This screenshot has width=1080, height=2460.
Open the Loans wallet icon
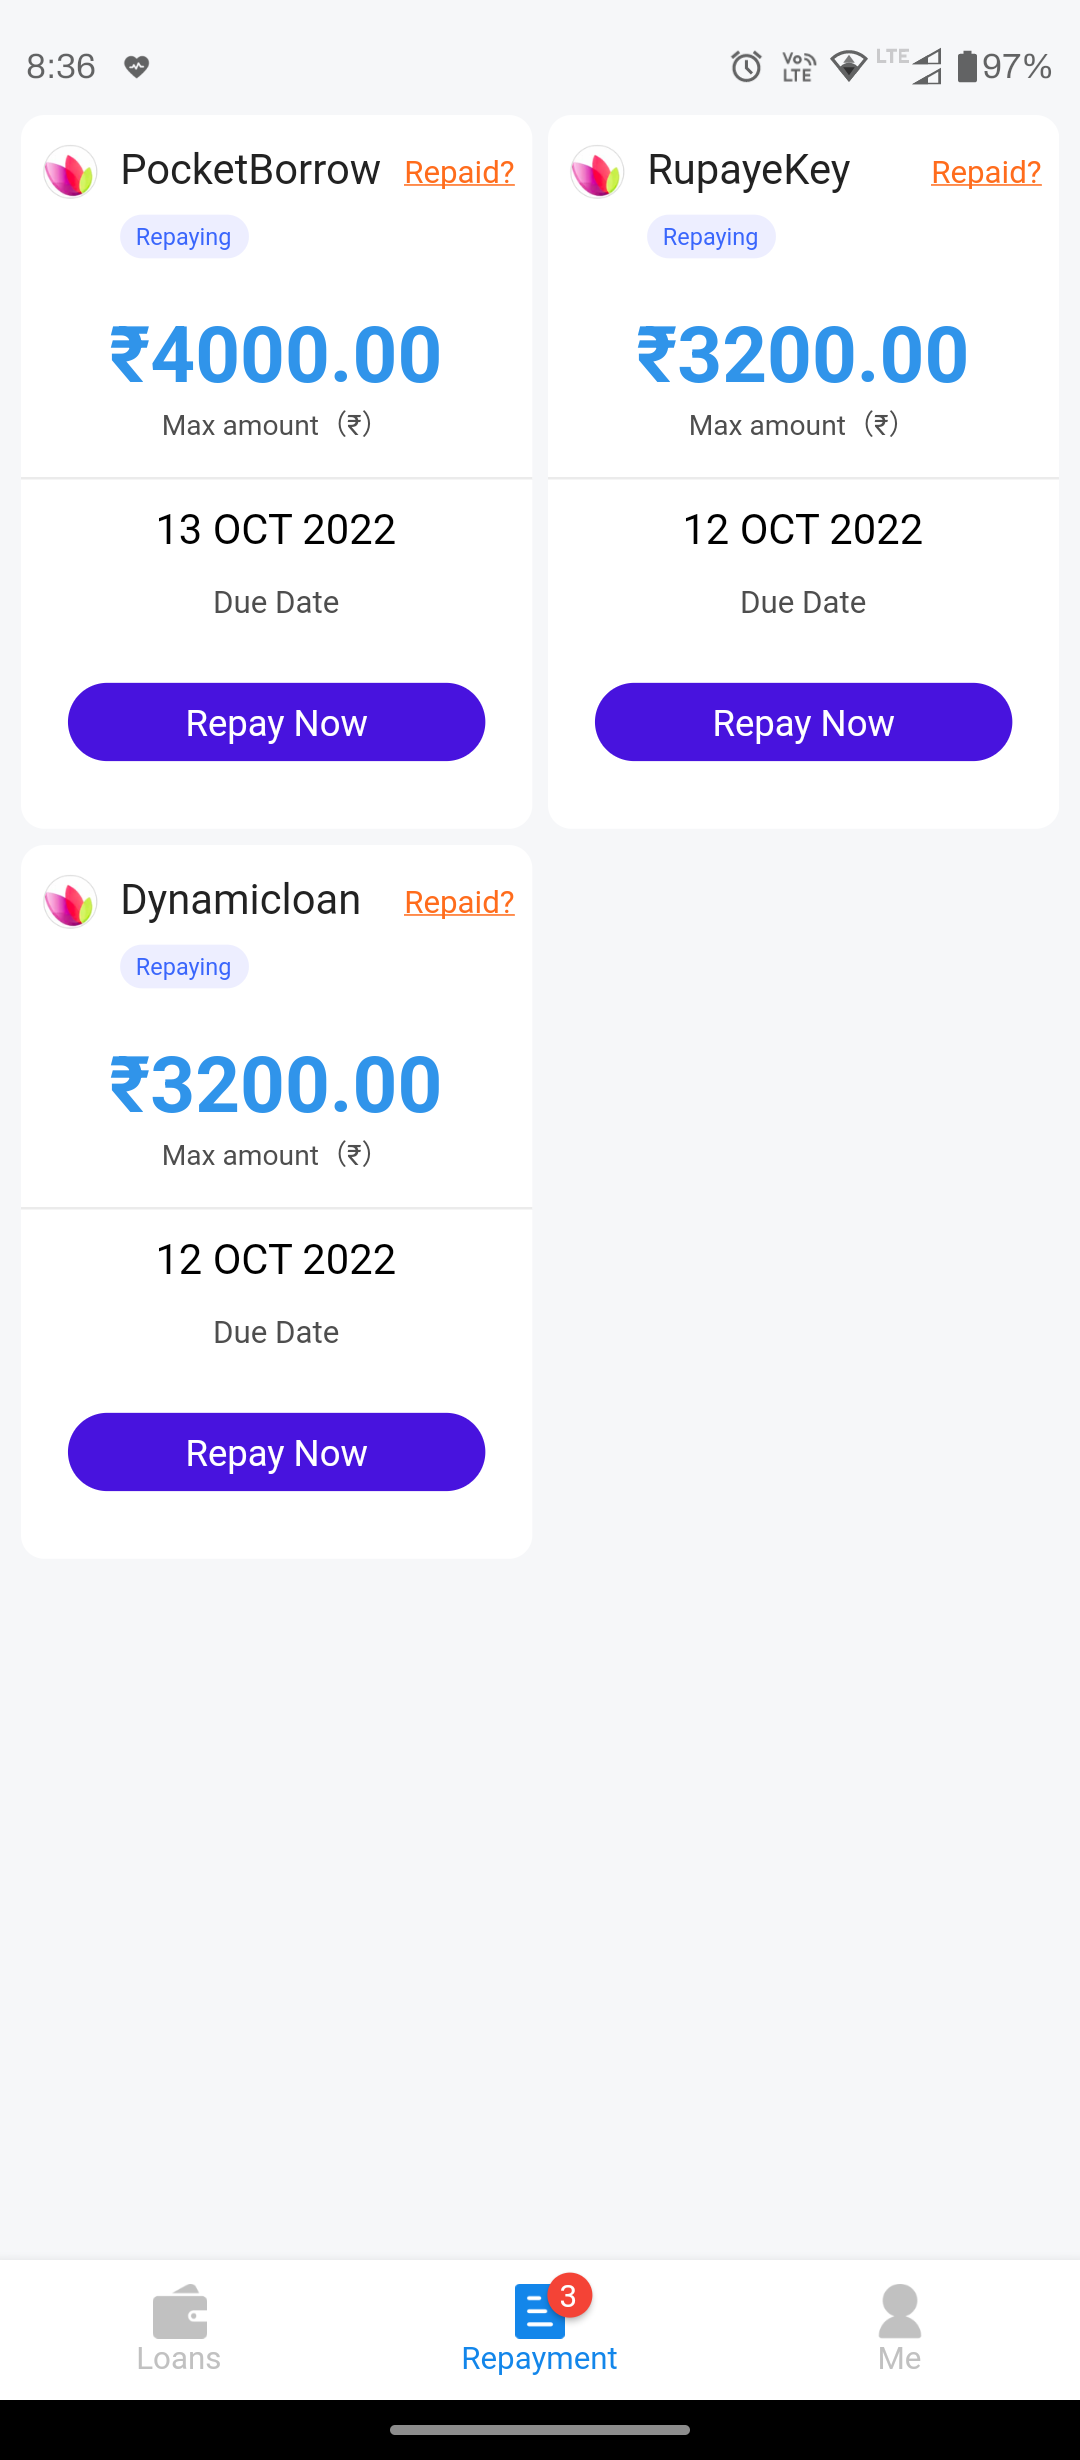(179, 2311)
